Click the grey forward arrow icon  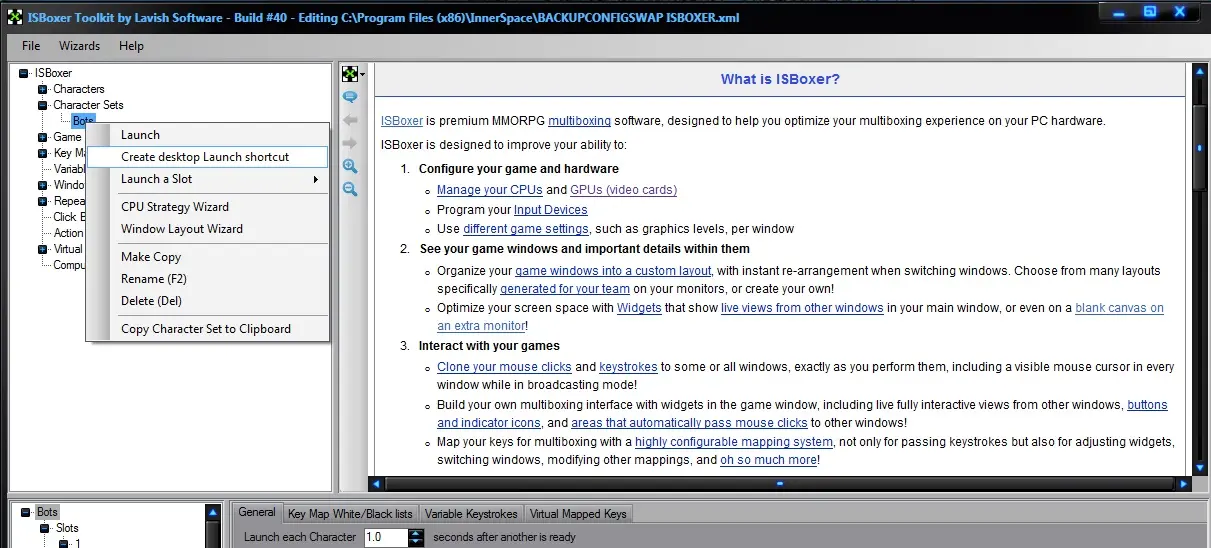click(350, 143)
